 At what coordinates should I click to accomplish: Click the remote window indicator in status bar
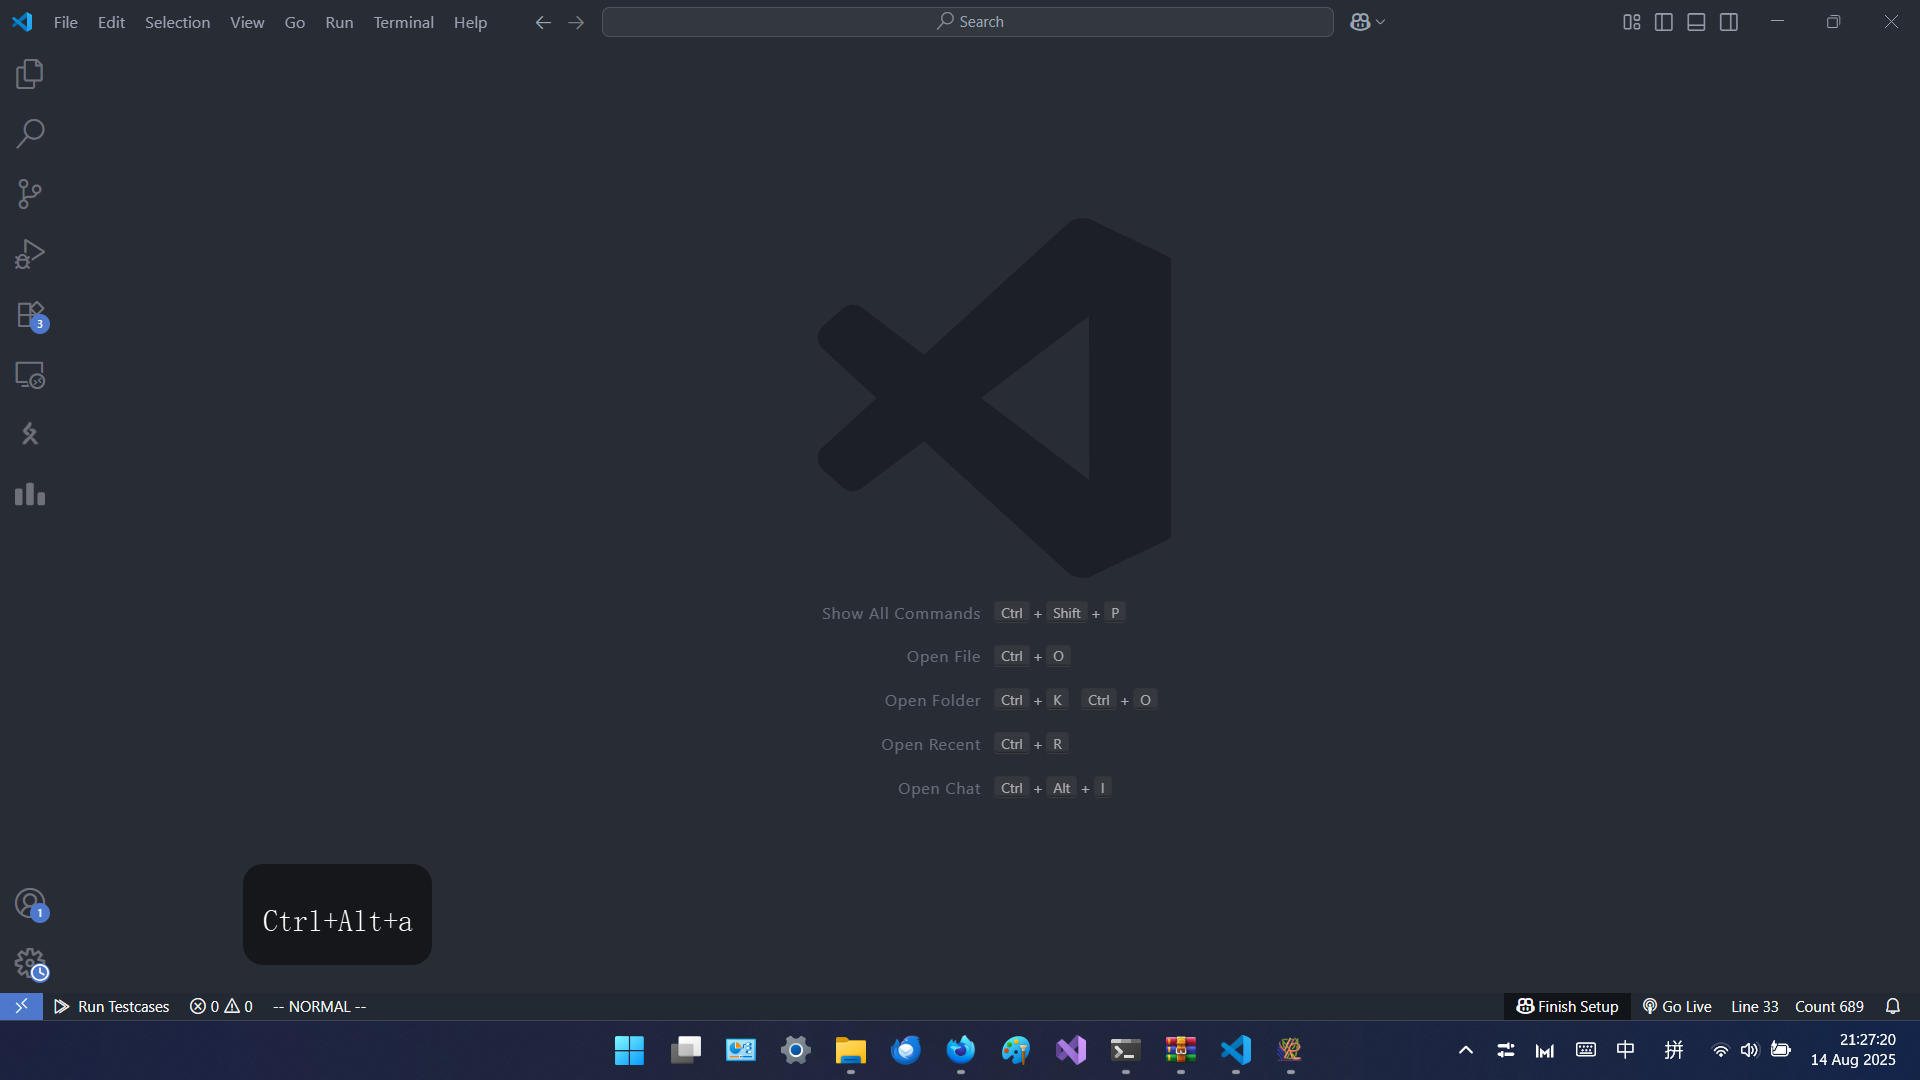click(x=21, y=1006)
